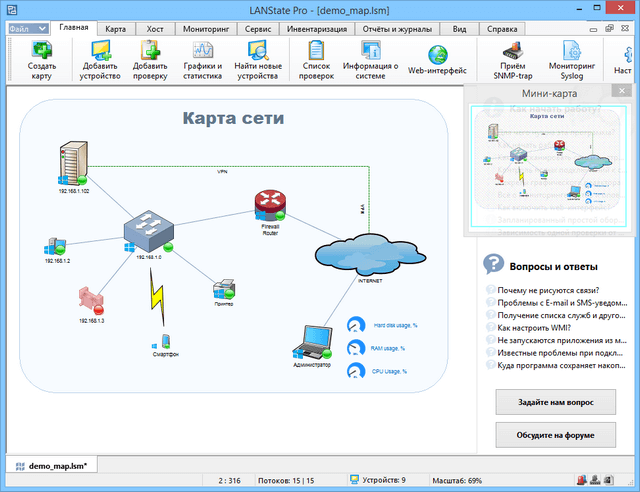This screenshot has height=492, width=640.
Task: Click the Задайте нам вопрос button
Action: click(556, 401)
